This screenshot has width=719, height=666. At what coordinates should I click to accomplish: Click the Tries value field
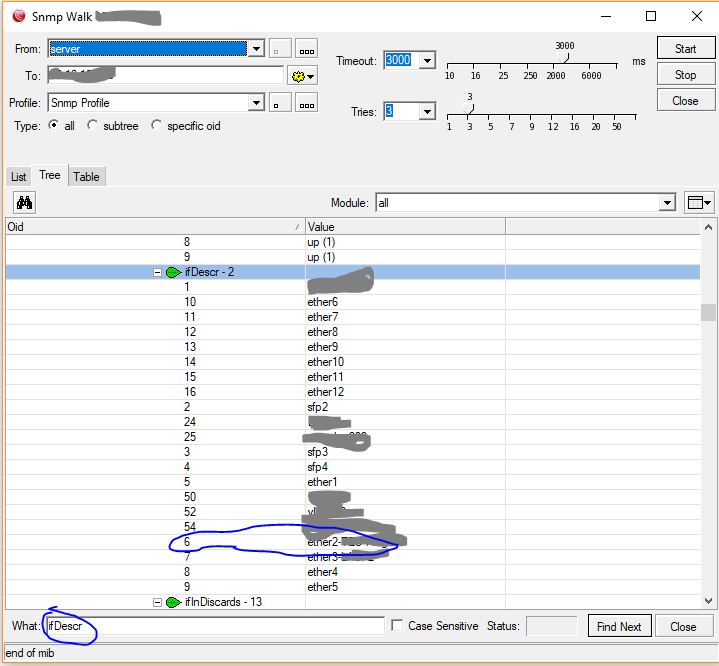(x=401, y=111)
